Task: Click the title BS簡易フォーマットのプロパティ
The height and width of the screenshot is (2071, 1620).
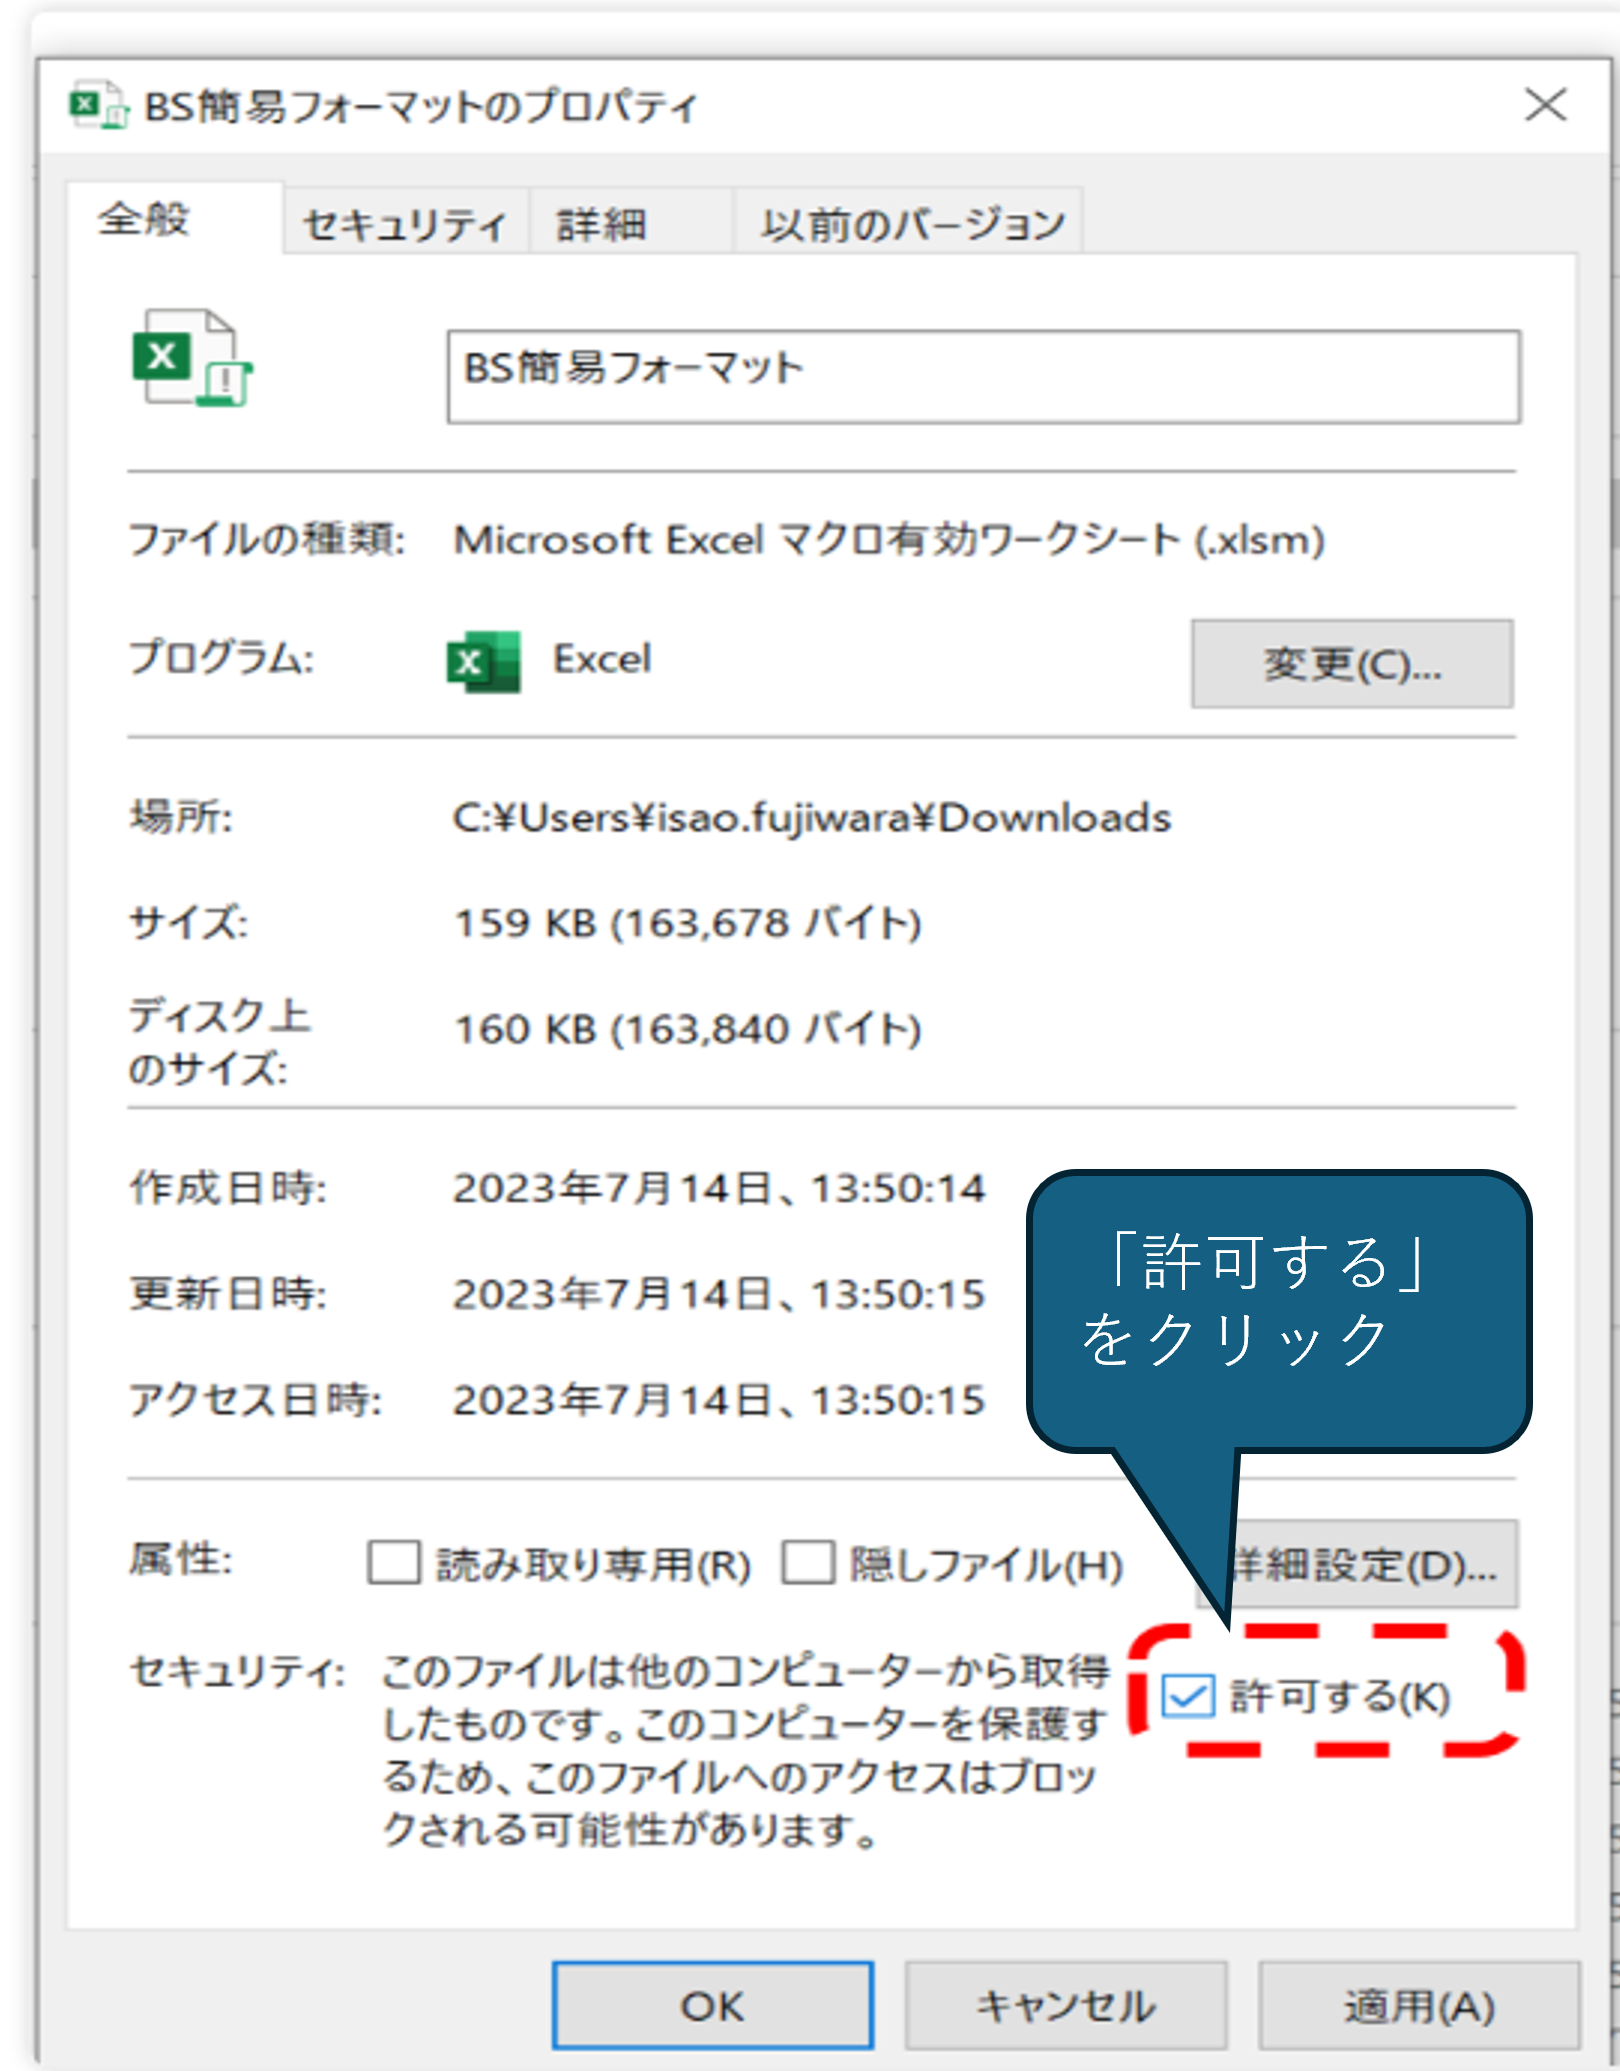Action: pyautogui.click(x=420, y=106)
